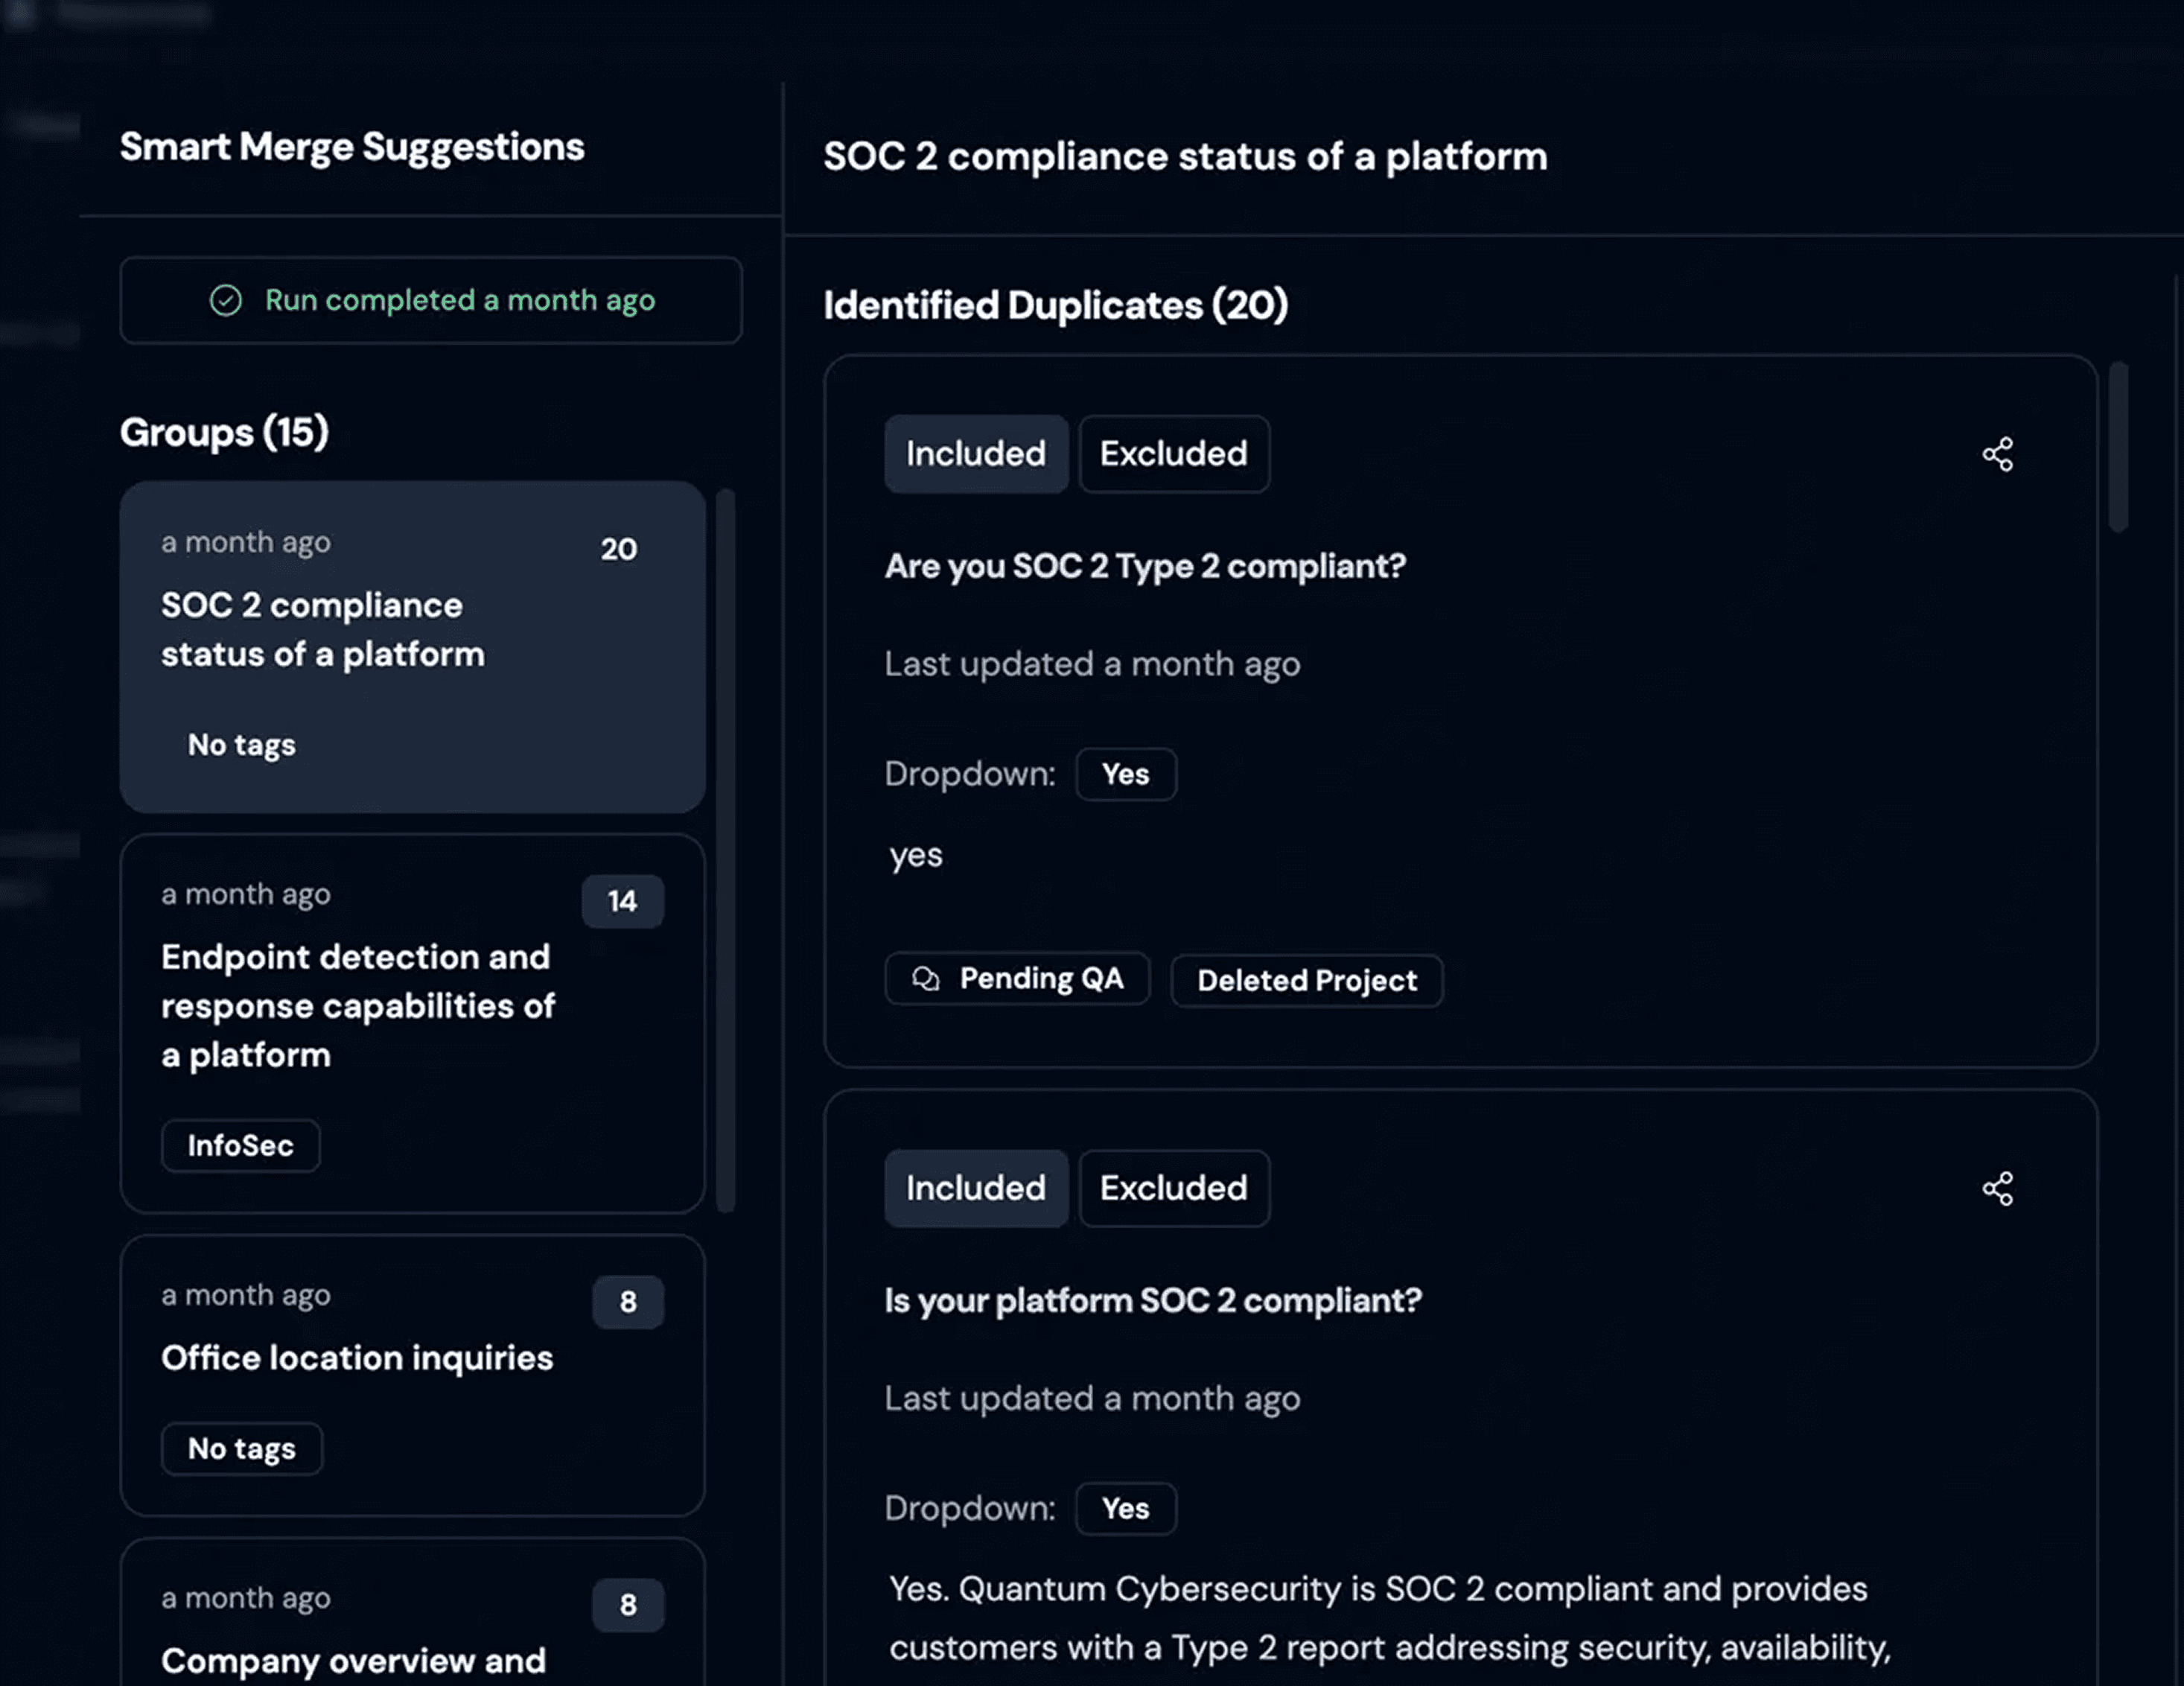This screenshot has width=2184, height=1686.
Task: Click Pending QA status badge
Action: pyautogui.click(x=1040, y=978)
